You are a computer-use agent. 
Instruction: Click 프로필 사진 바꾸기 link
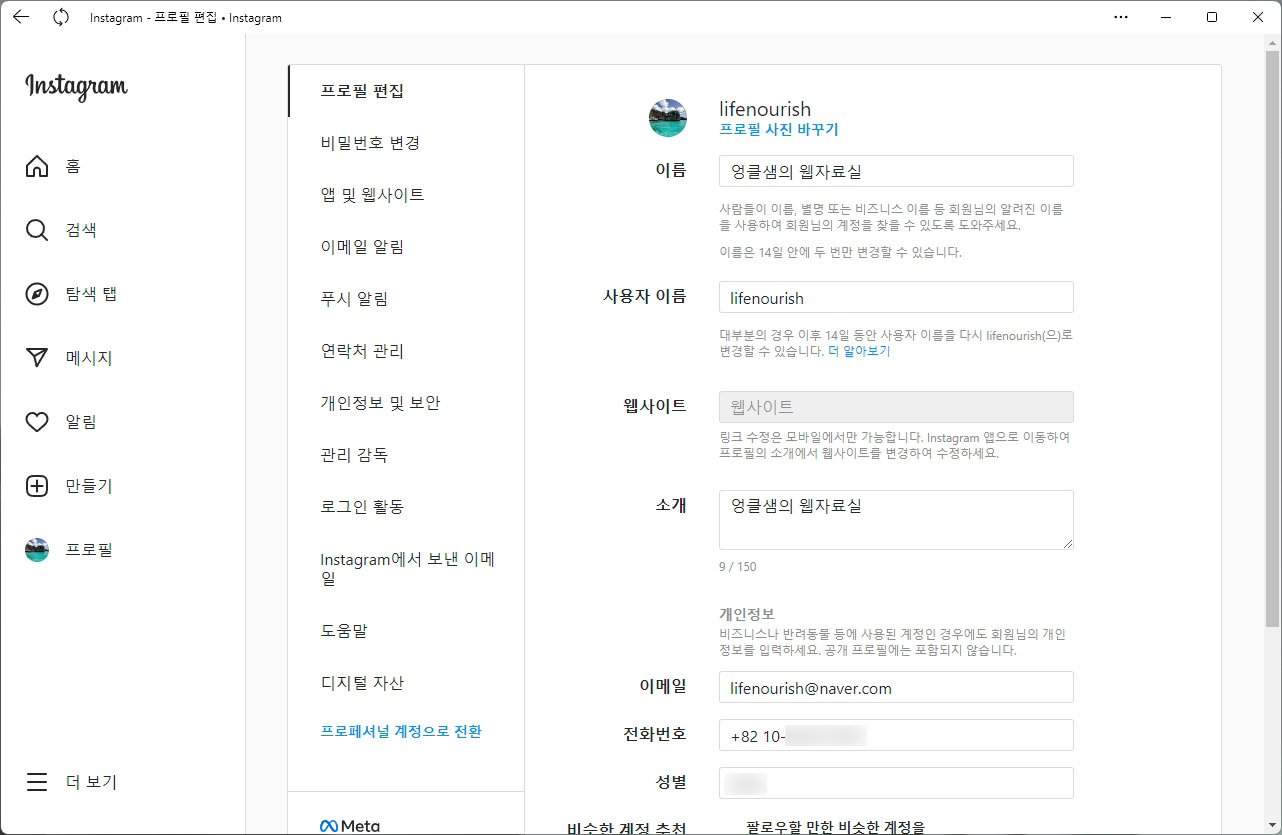(x=779, y=130)
